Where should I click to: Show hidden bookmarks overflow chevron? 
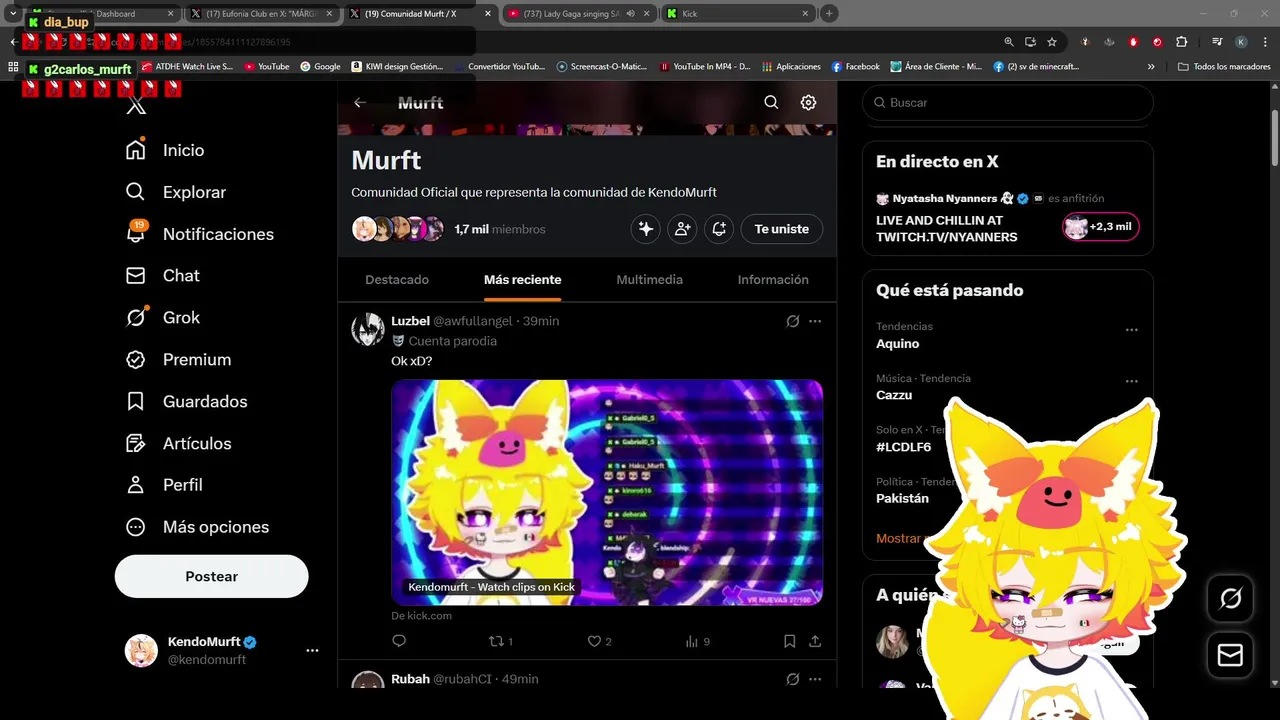pos(1151,67)
